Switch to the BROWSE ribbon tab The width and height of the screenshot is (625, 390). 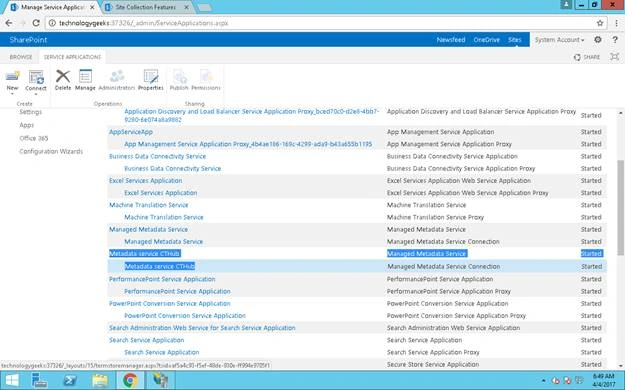[21, 57]
